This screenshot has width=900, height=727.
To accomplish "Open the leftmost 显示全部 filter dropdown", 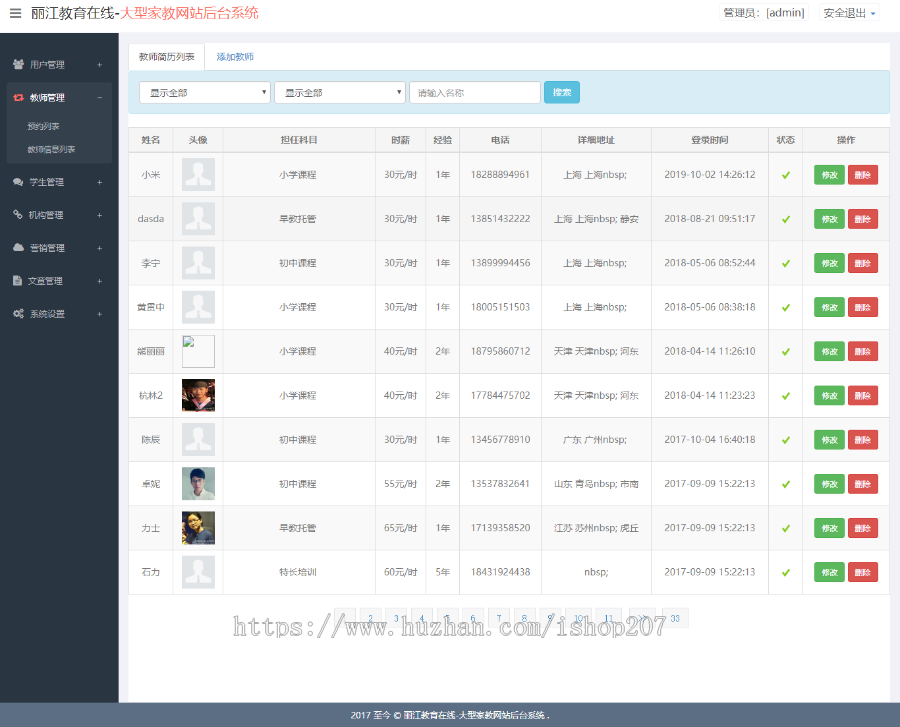I will (x=205, y=93).
